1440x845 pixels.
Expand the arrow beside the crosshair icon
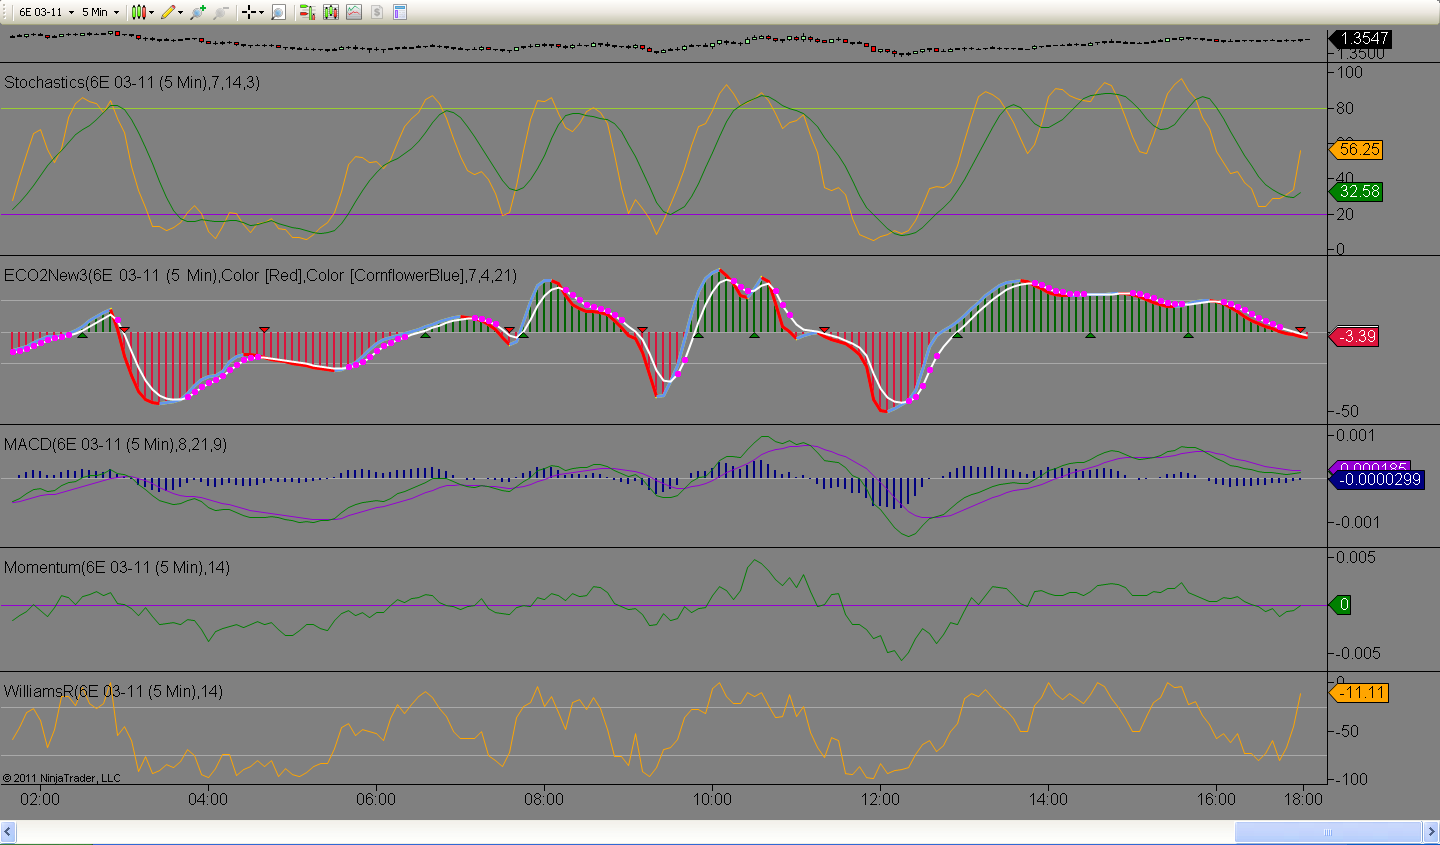pyautogui.click(x=261, y=12)
